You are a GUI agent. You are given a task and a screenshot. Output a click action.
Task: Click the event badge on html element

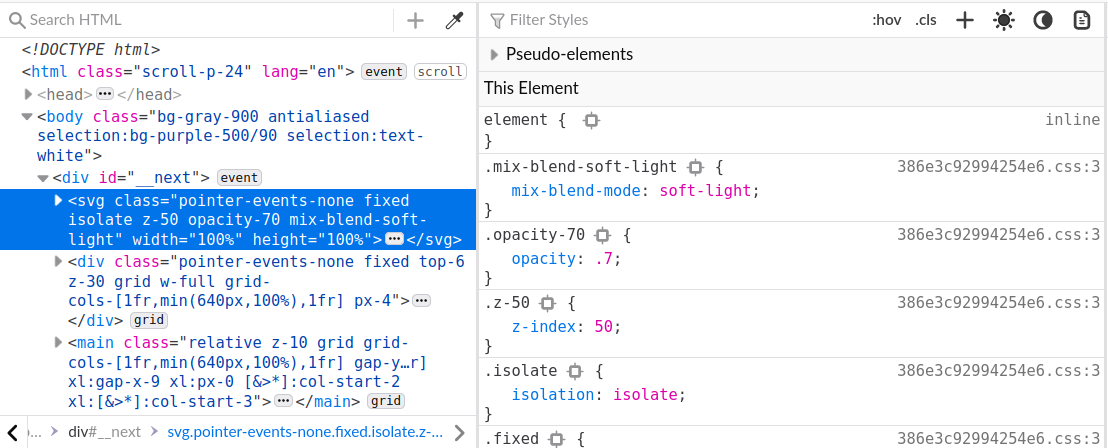pos(383,72)
